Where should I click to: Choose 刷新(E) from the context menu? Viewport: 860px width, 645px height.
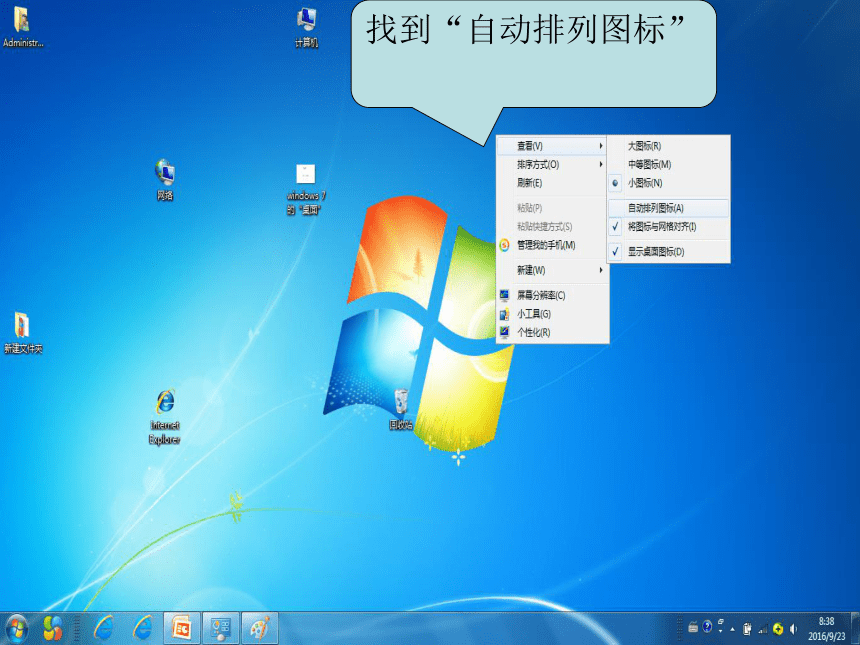552,183
